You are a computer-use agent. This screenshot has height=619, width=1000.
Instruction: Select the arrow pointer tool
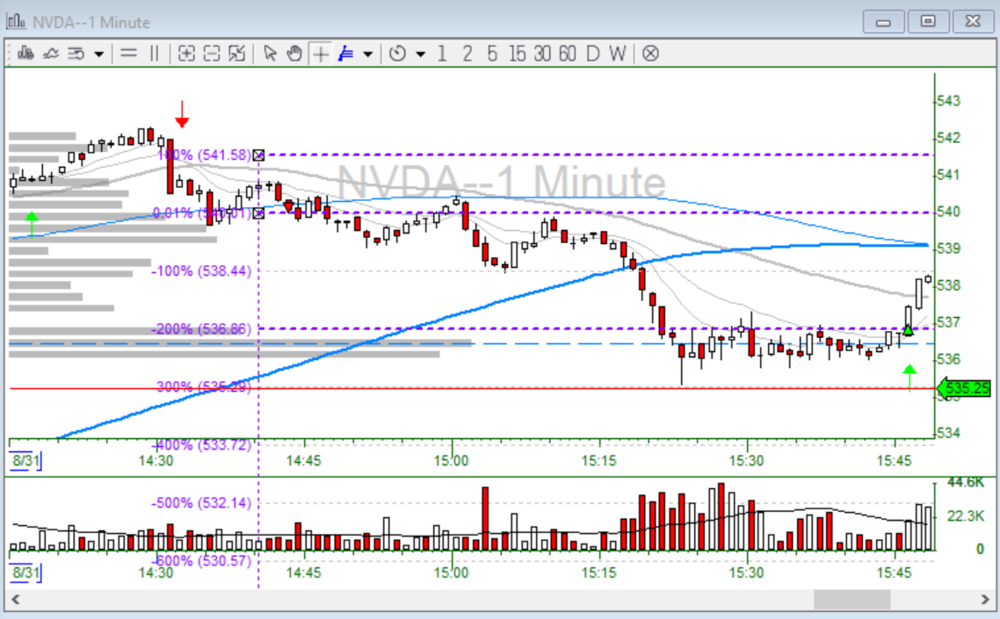click(270, 54)
